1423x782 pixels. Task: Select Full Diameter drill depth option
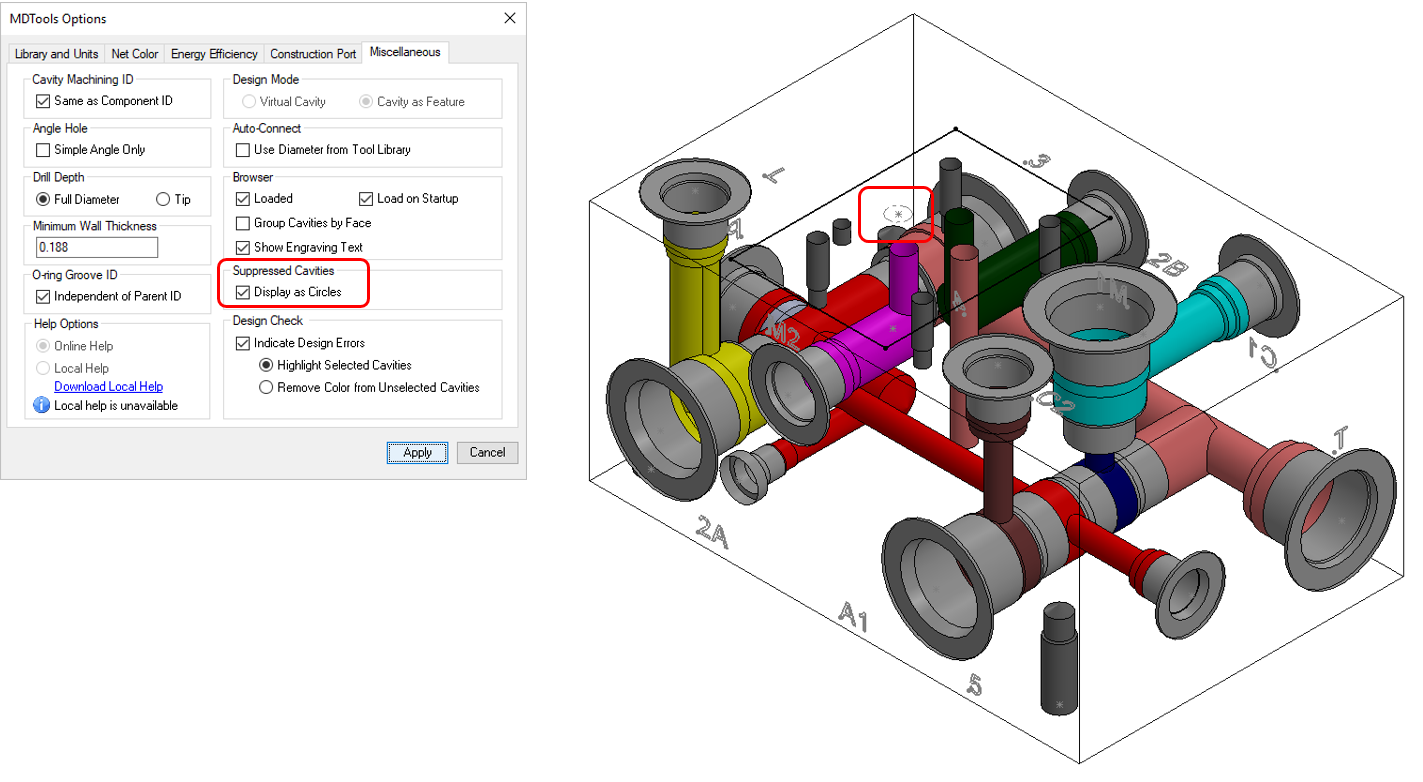43,199
